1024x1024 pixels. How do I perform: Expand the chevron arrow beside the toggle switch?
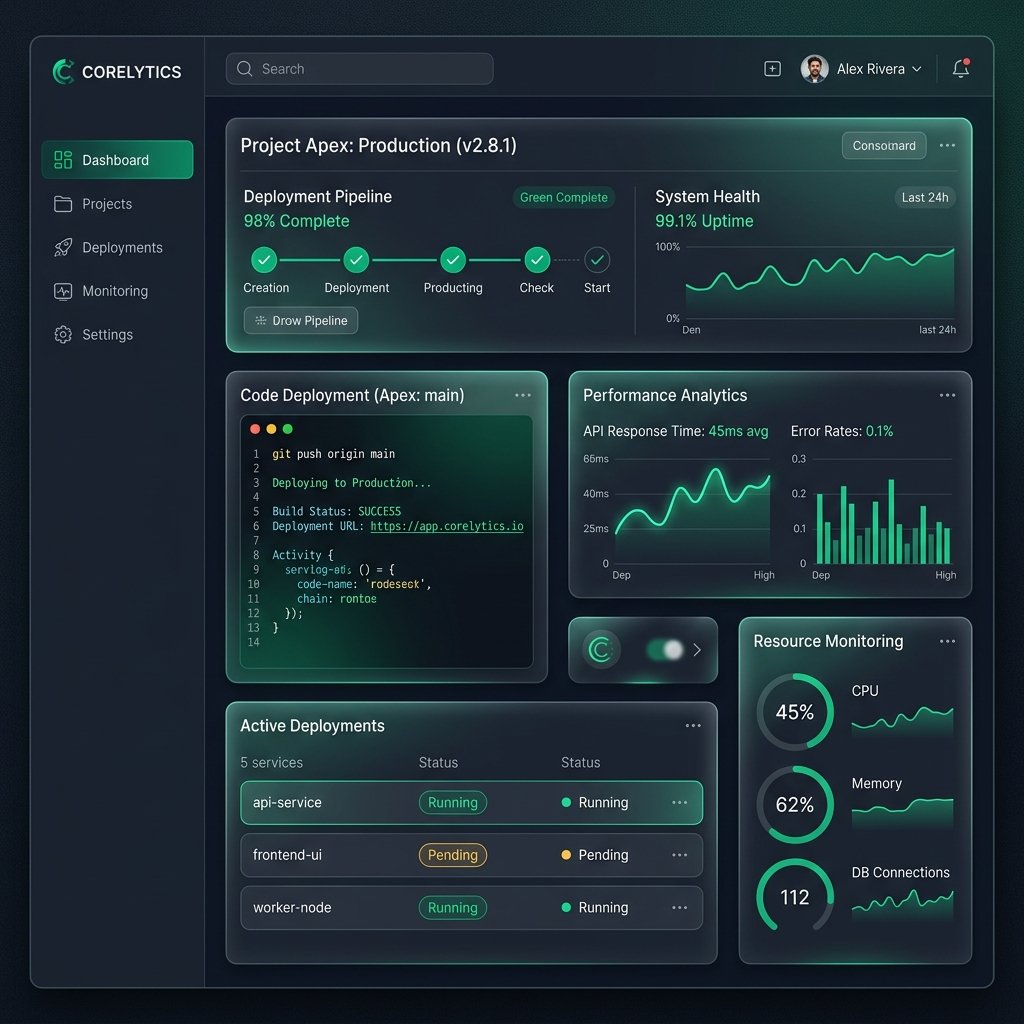coord(697,650)
